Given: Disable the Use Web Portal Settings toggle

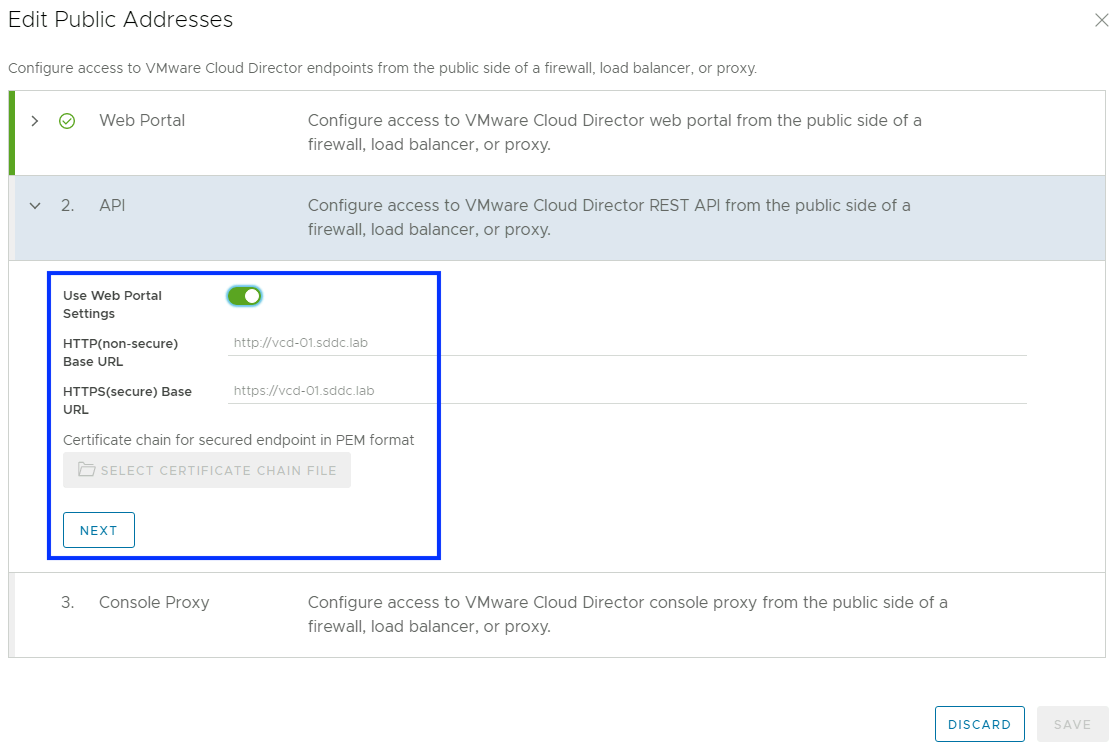Looking at the screenshot, I should coord(244,296).
